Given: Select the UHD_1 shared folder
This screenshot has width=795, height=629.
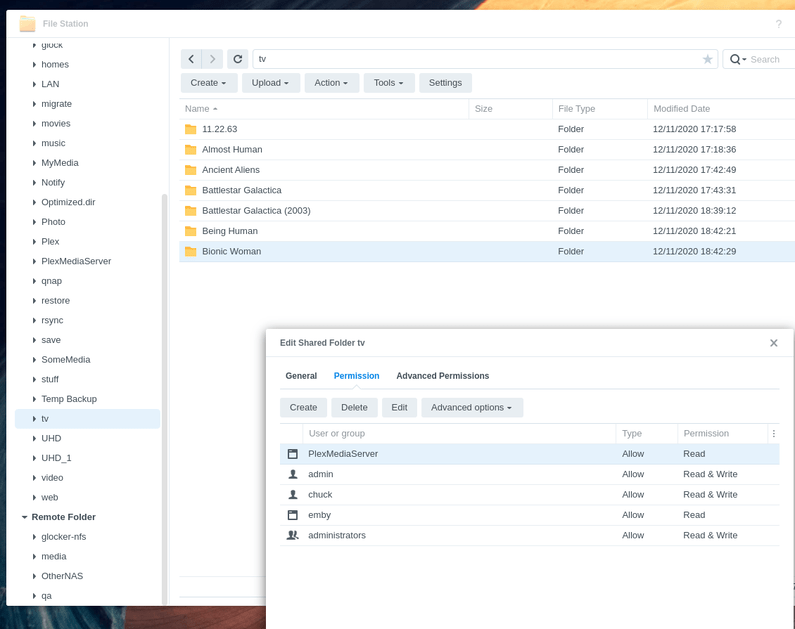Looking at the screenshot, I should point(56,458).
